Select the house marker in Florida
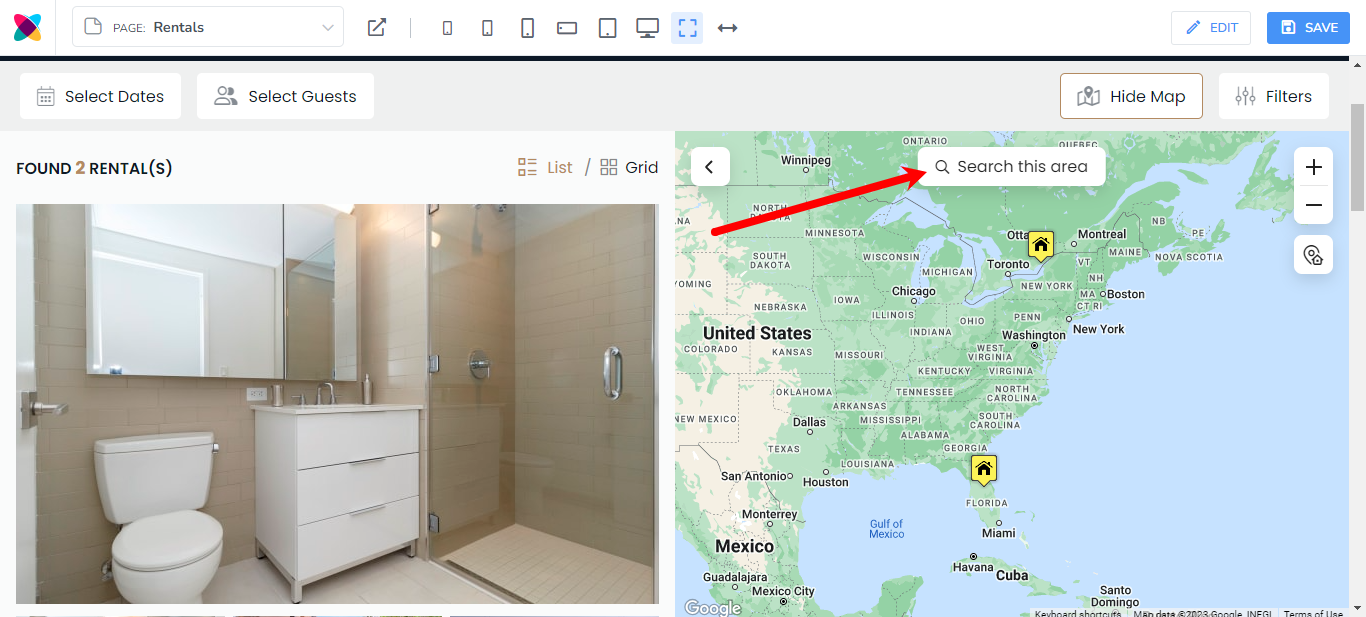 coord(984,470)
